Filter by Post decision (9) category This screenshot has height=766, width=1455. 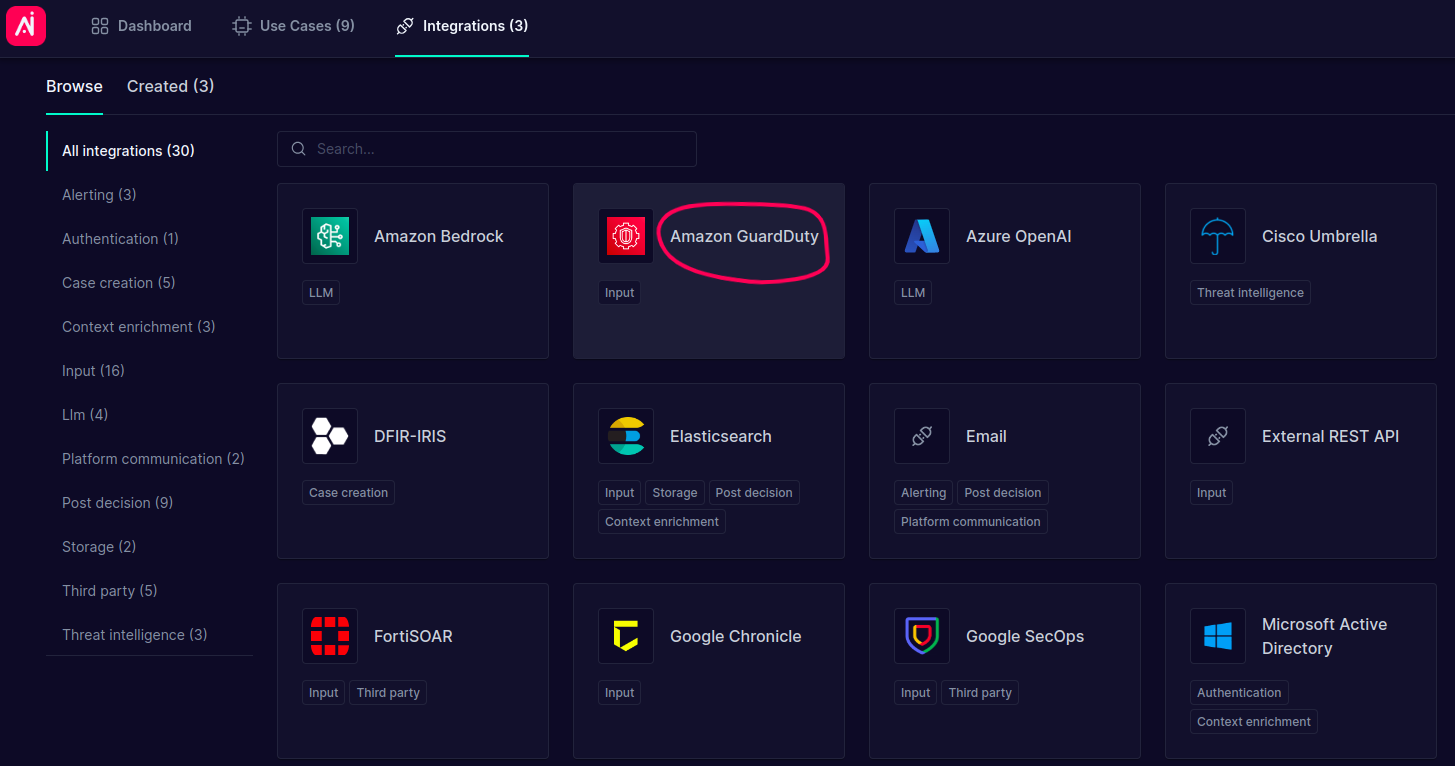pyautogui.click(x=118, y=503)
